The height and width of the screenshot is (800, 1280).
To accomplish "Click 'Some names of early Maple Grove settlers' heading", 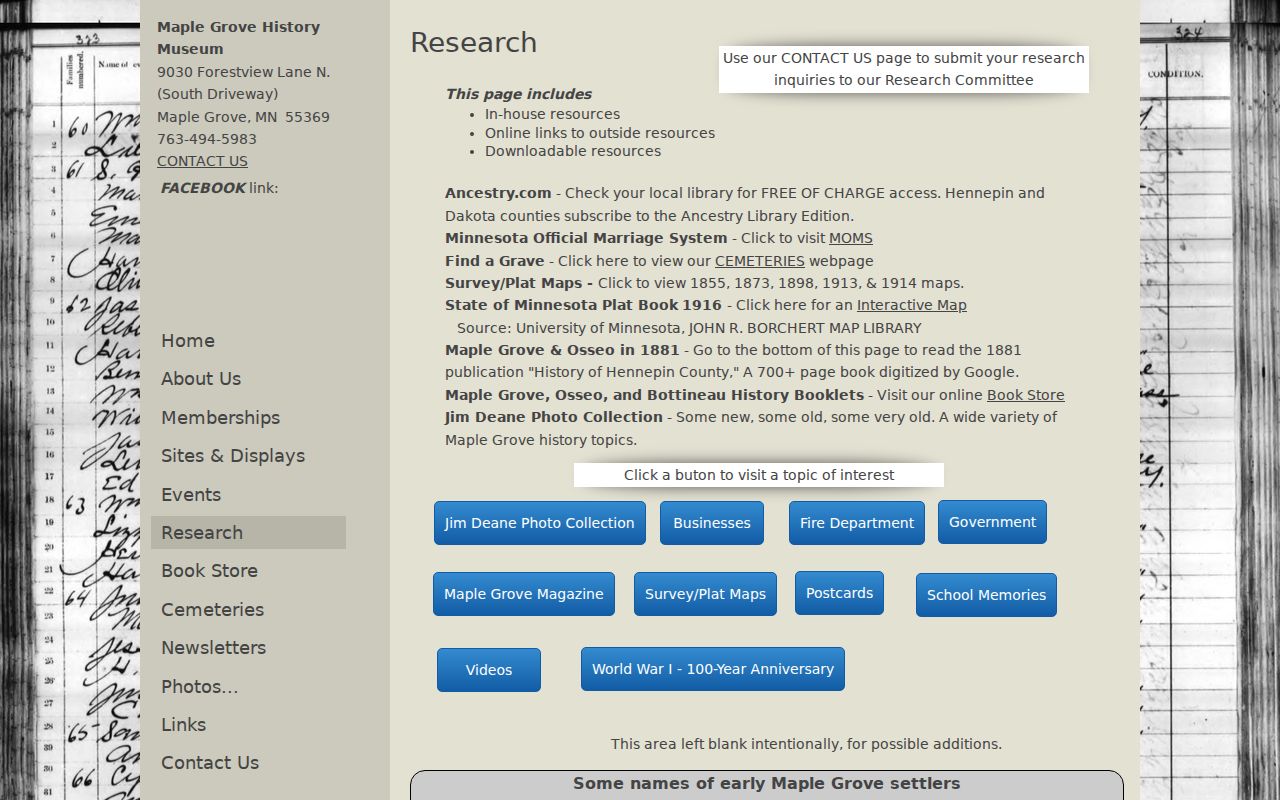I will point(767,784).
